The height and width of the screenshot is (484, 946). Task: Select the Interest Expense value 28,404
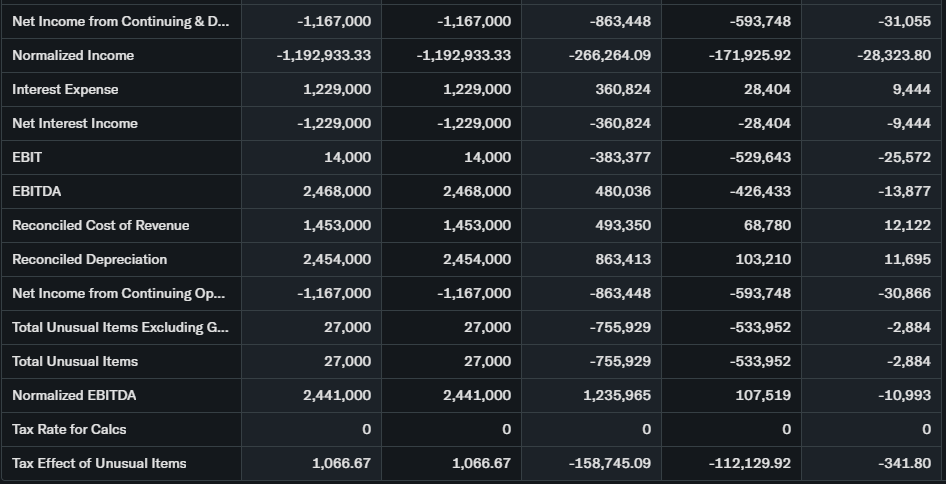tap(767, 89)
